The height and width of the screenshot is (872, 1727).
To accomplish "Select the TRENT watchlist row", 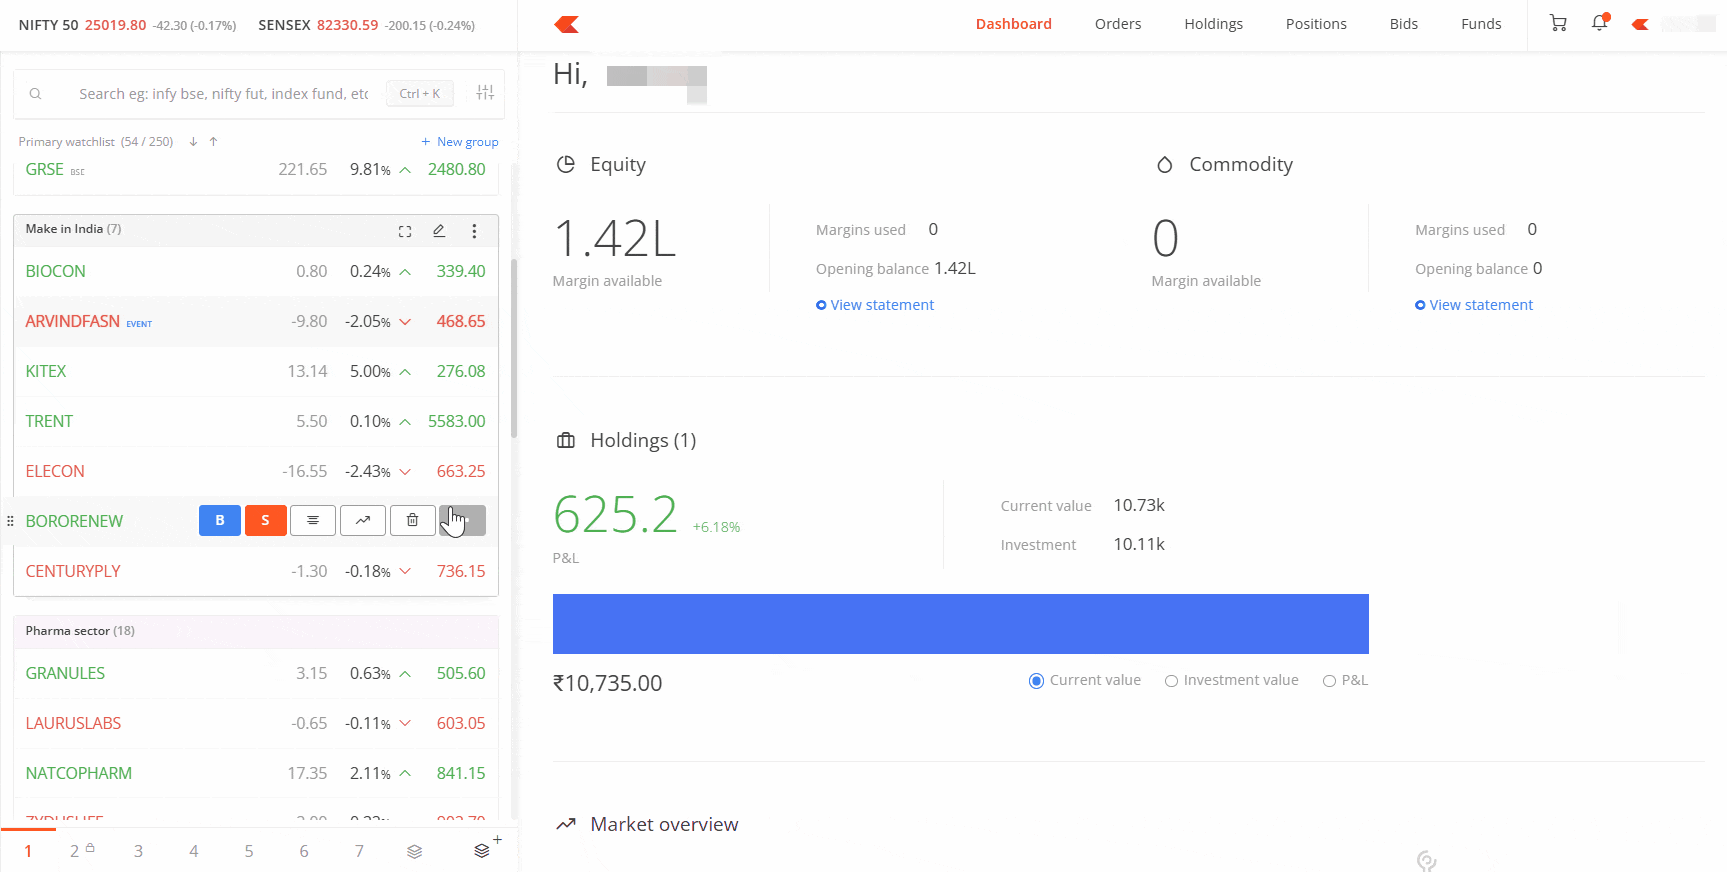I will coord(256,421).
